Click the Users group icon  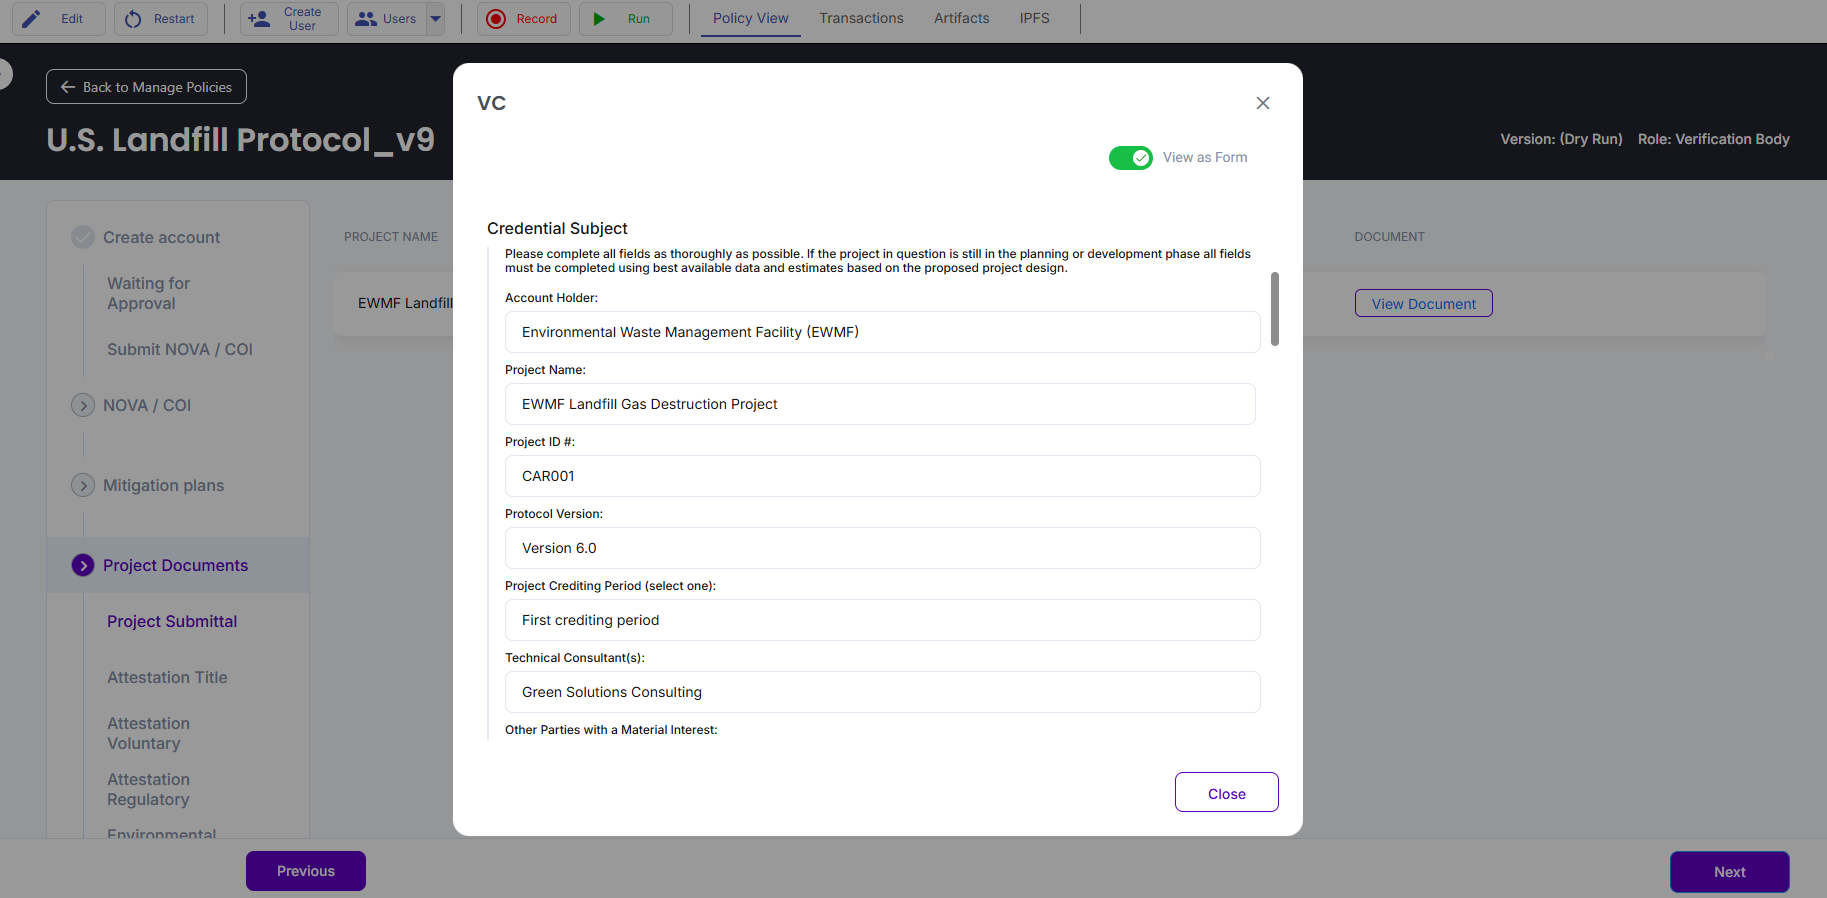(366, 19)
